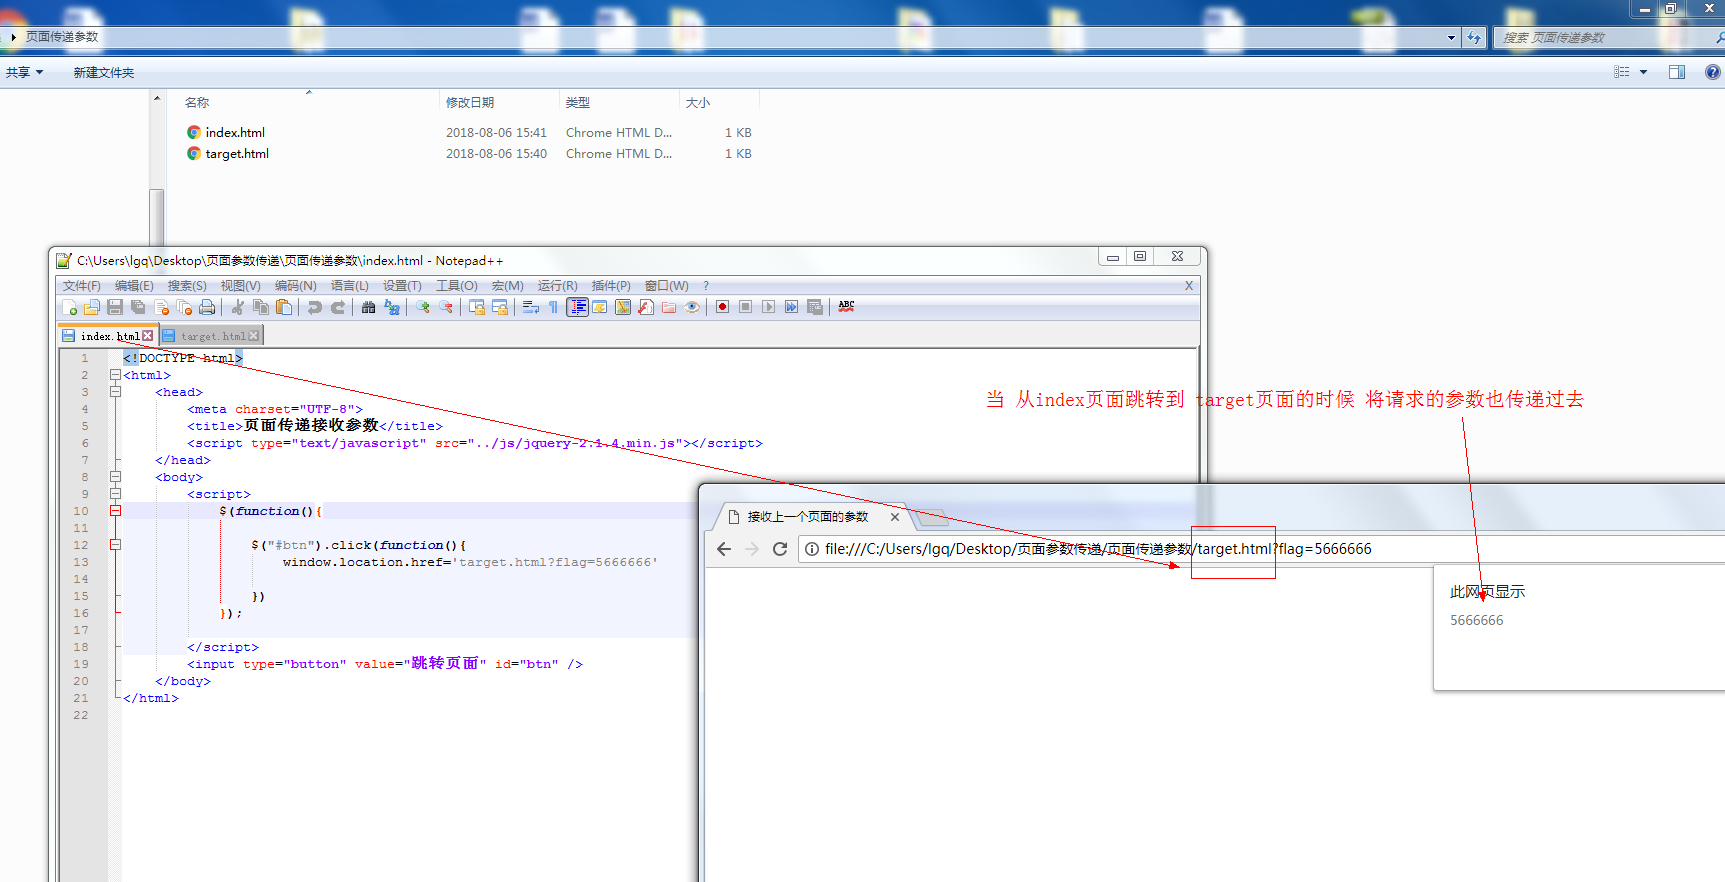
Task: Click the Function List toolbar icon
Action: pyautogui.click(x=646, y=307)
